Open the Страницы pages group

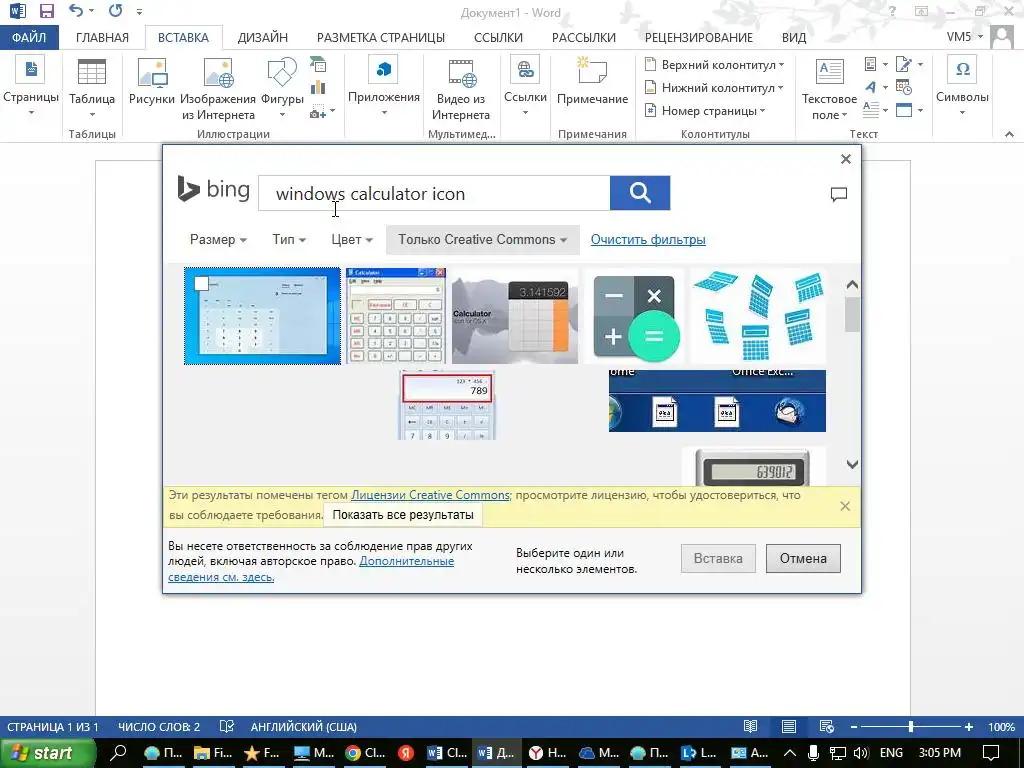[31, 88]
